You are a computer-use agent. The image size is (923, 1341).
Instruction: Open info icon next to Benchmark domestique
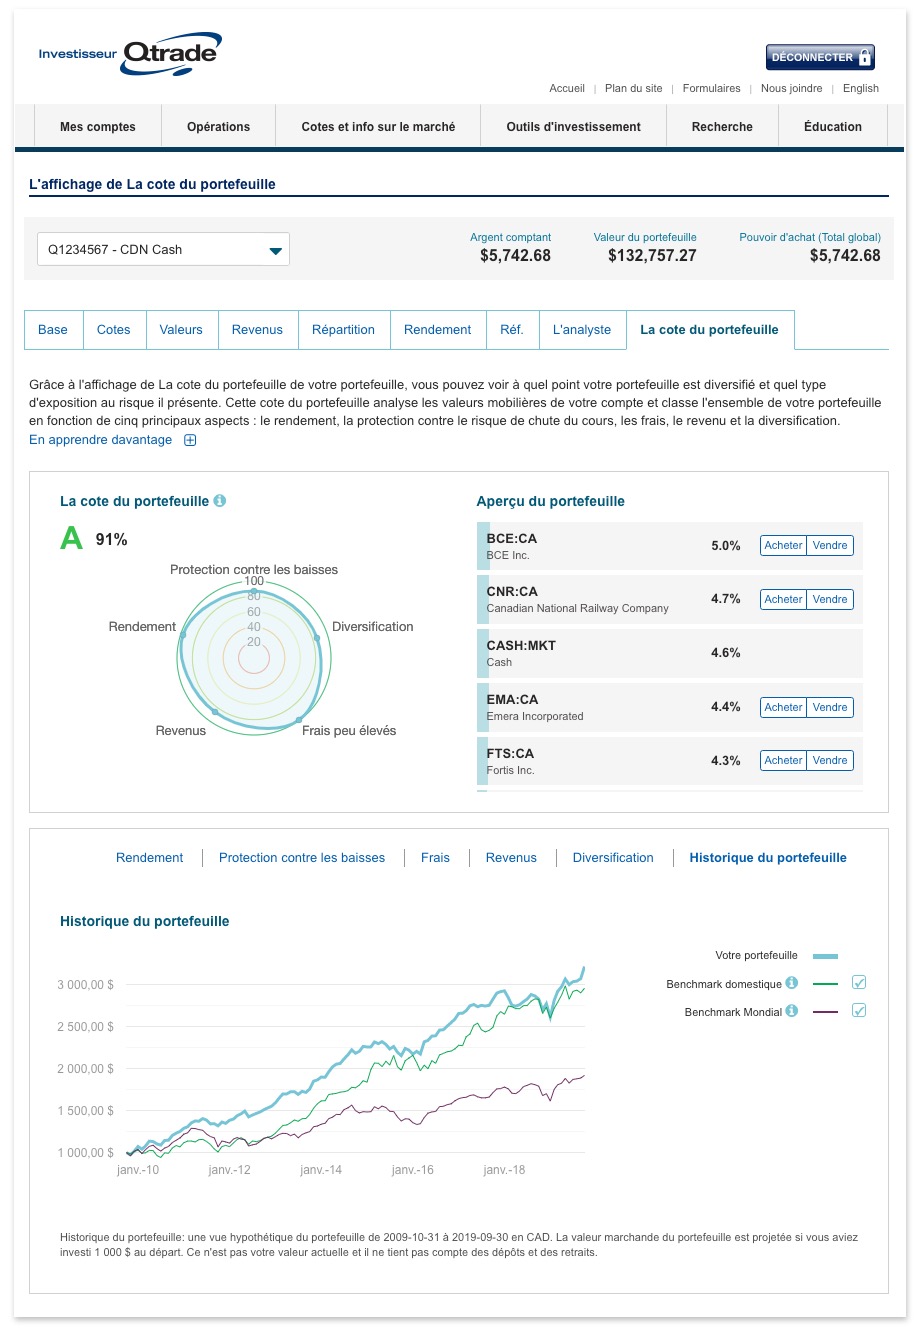(x=792, y=983)
